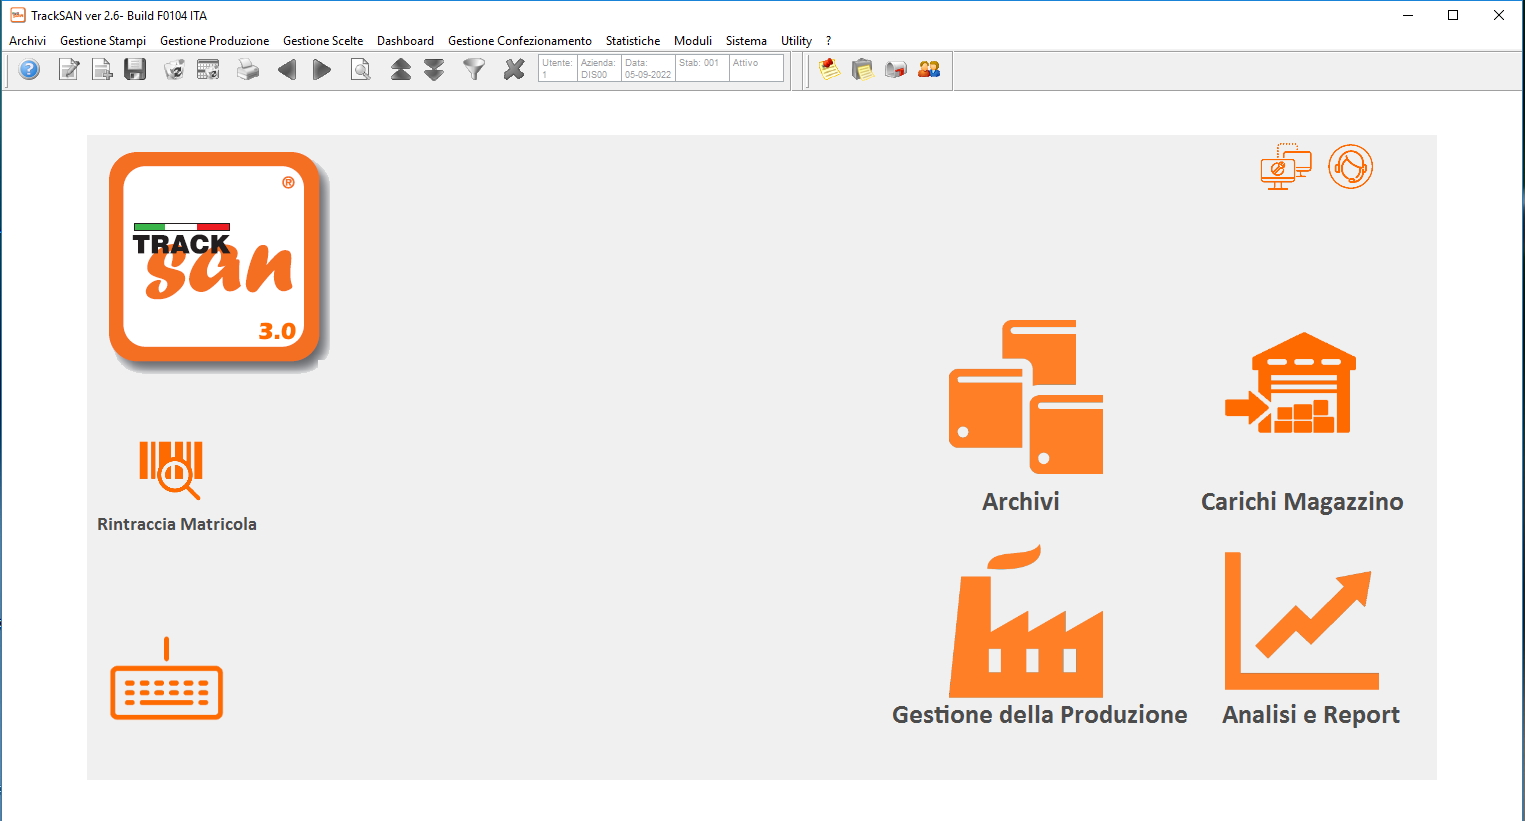Open Analisi e Report chart tile
Screen dimensions: 1525x821
point(1301,620)
